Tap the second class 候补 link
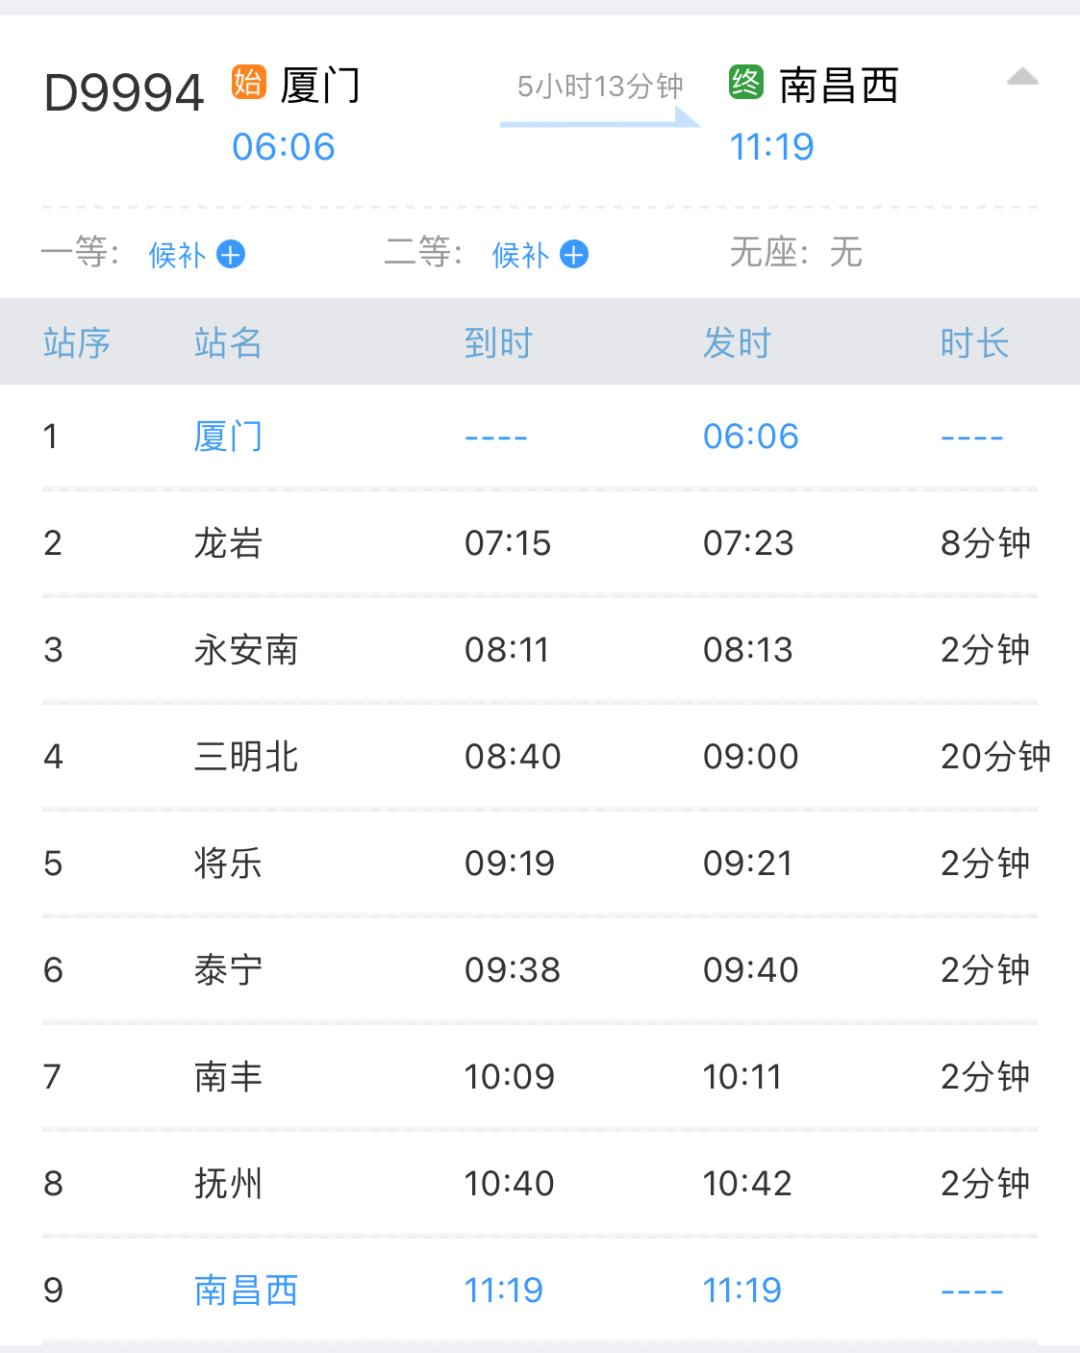This screenshot has height=1353, width=1080. tap(520, 255)
